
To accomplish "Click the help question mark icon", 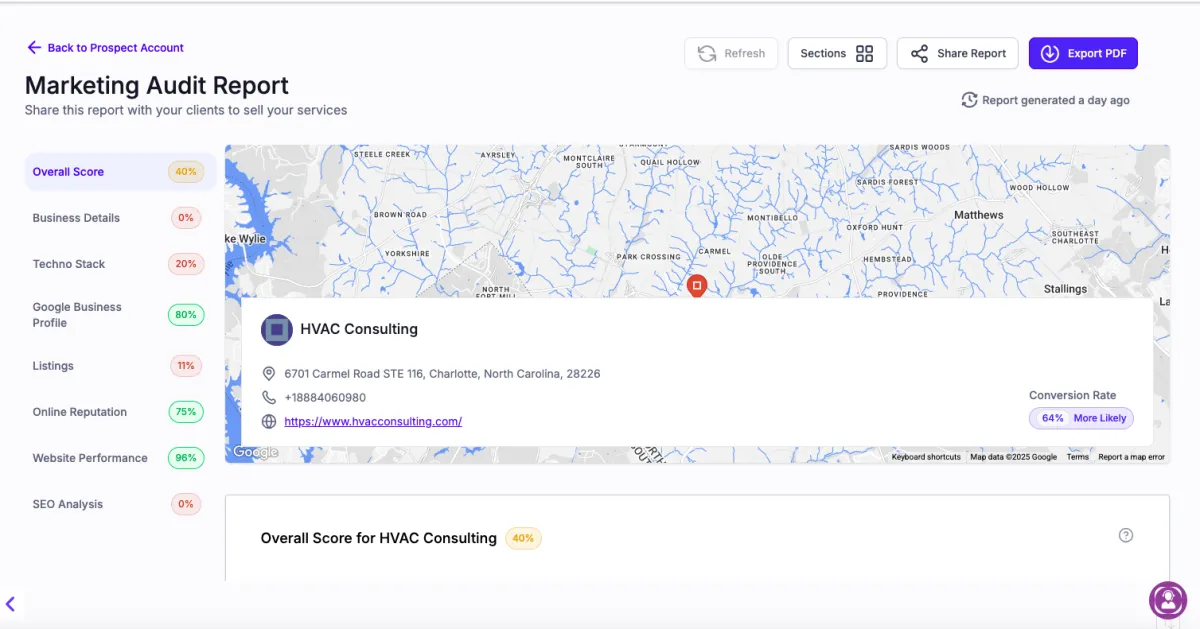I will (1126, 535).
